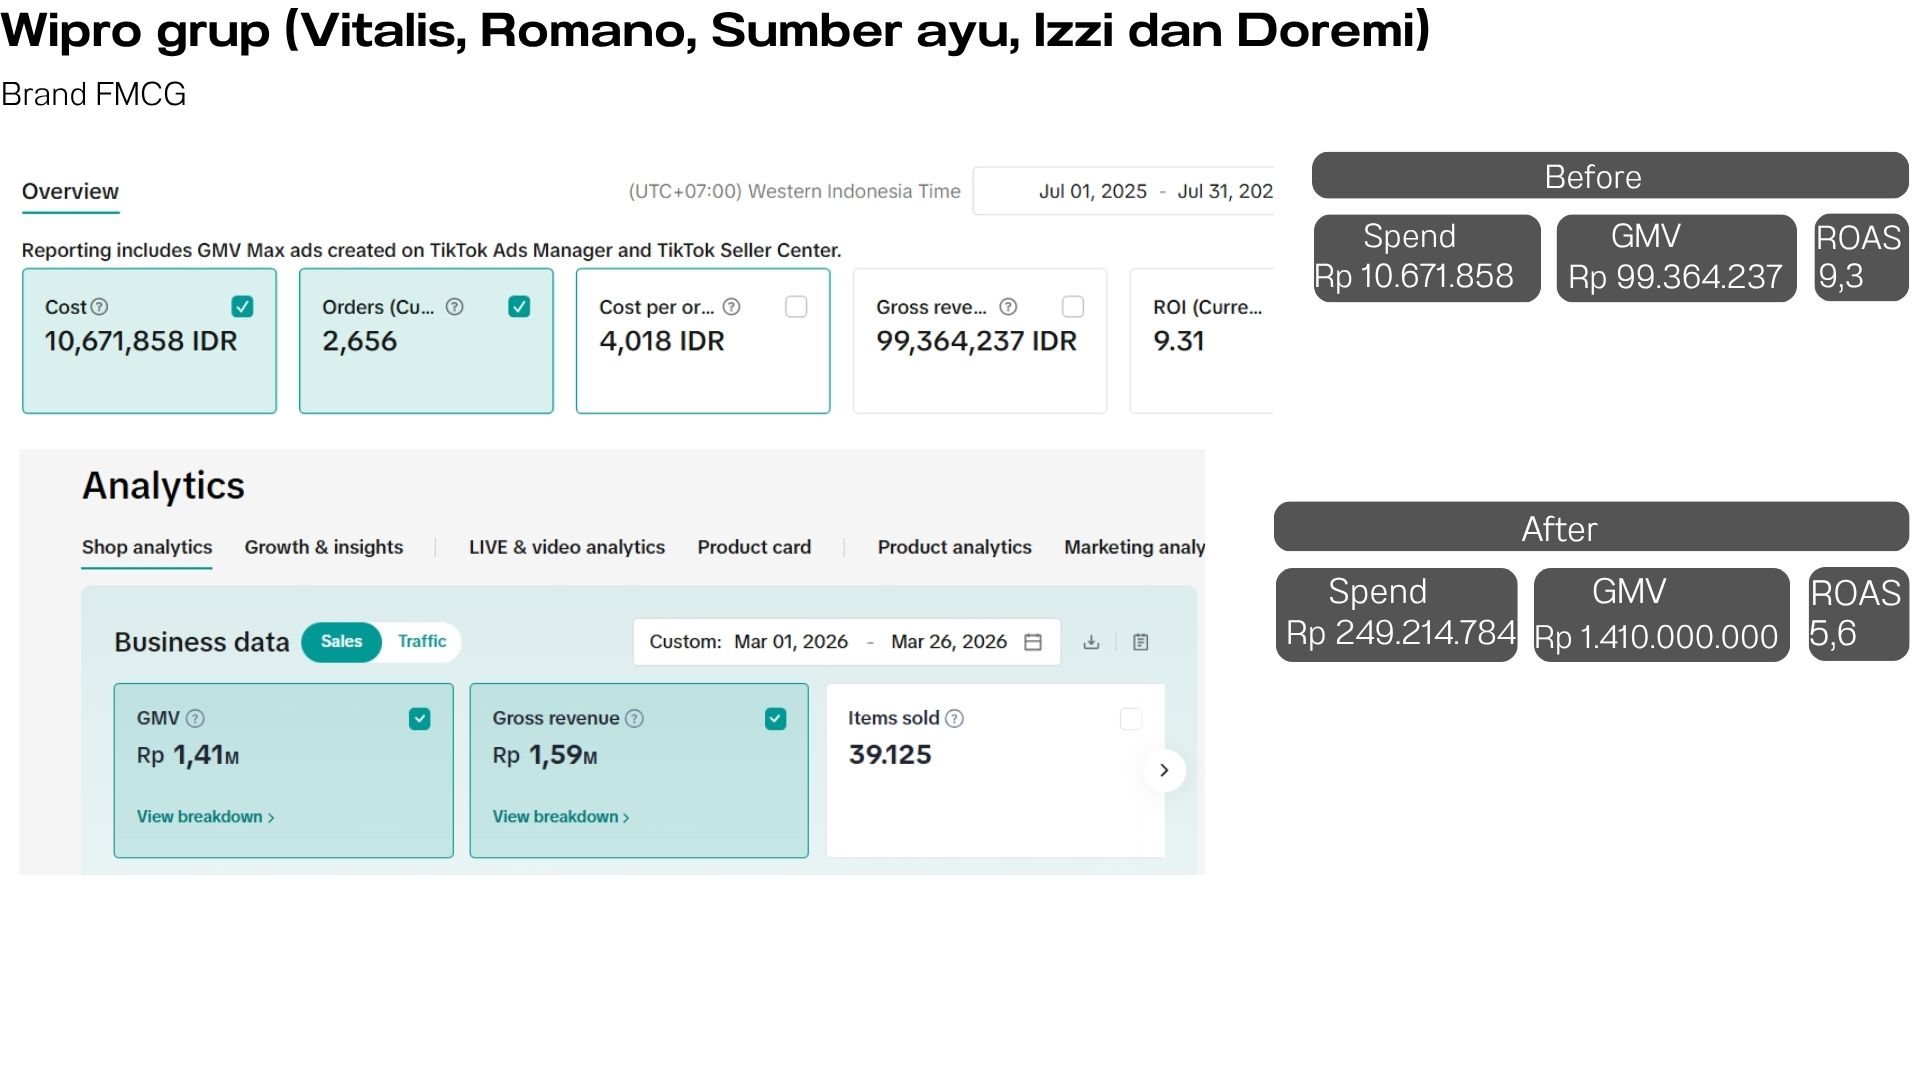Check the Items sold checkbox
Viewport: 1920px width, 1080px height.
coord(1131,719)
